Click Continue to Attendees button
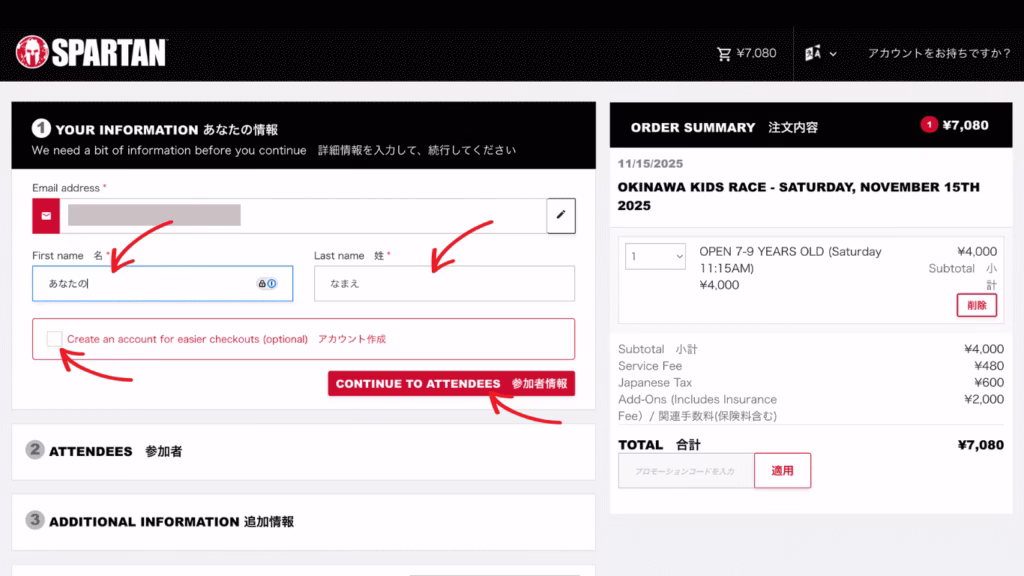 [451, 383]
